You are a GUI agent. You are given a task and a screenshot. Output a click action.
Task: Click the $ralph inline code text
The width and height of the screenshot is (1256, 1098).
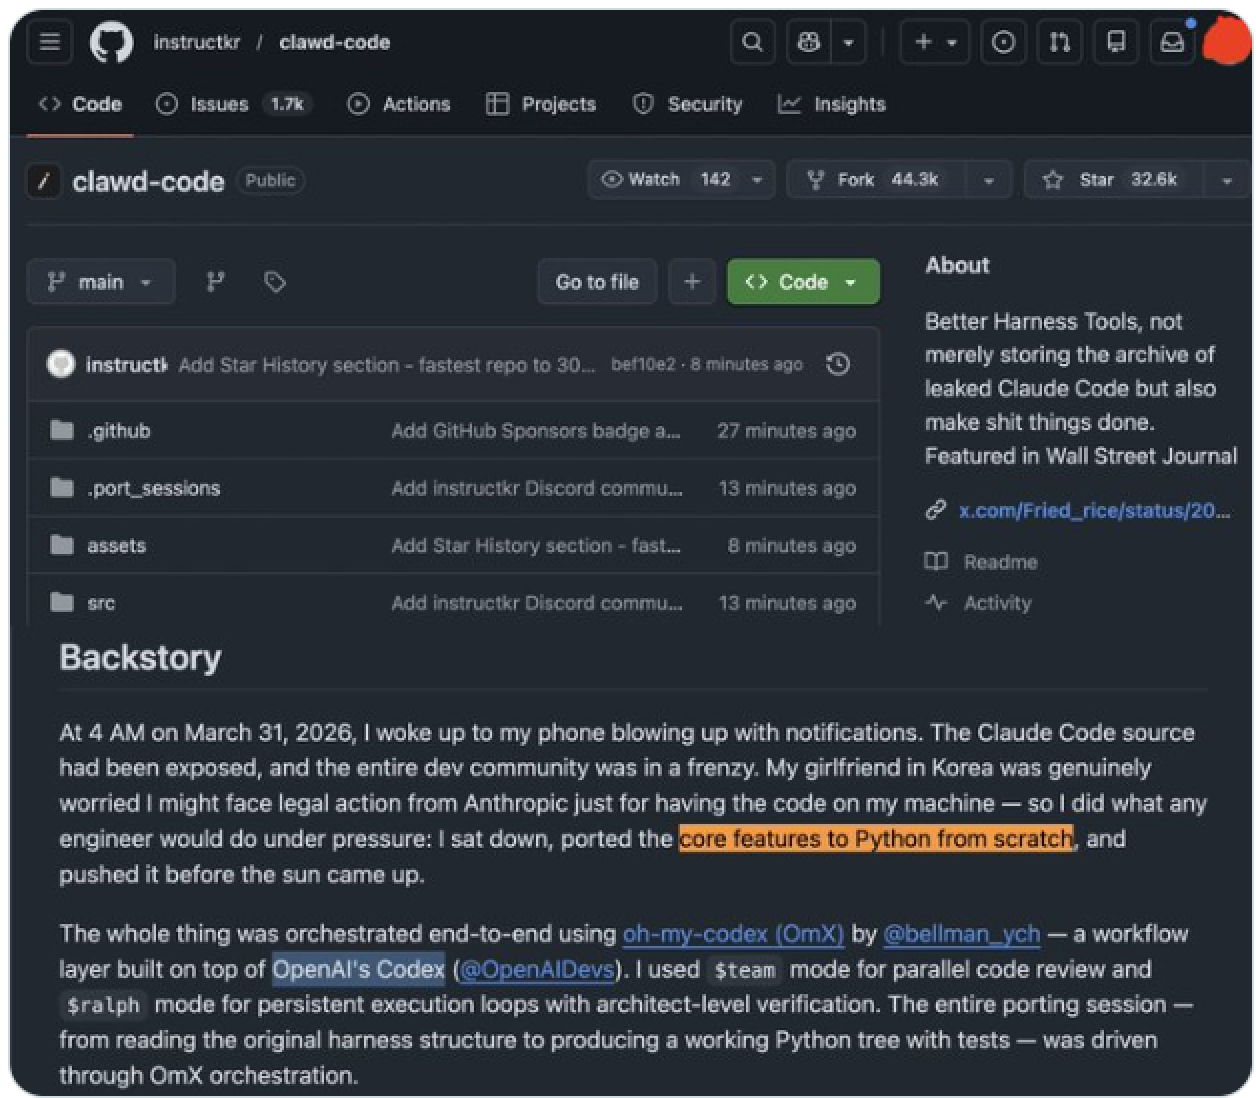point(101,1005)
